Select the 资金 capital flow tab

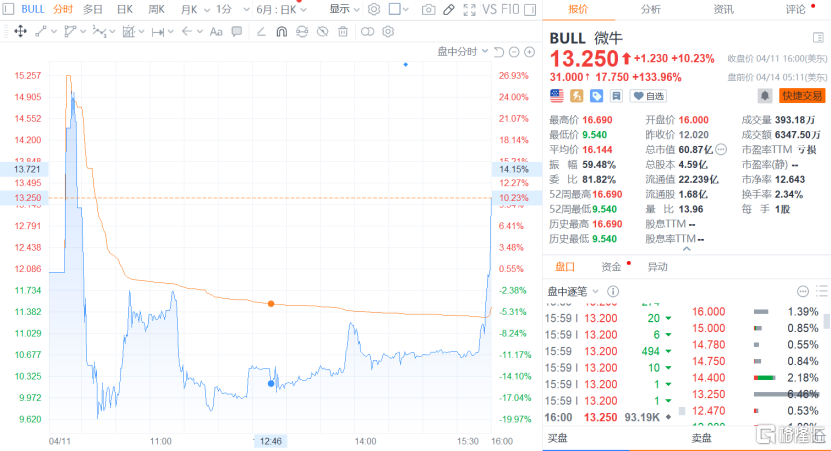[x=611, y=267]
